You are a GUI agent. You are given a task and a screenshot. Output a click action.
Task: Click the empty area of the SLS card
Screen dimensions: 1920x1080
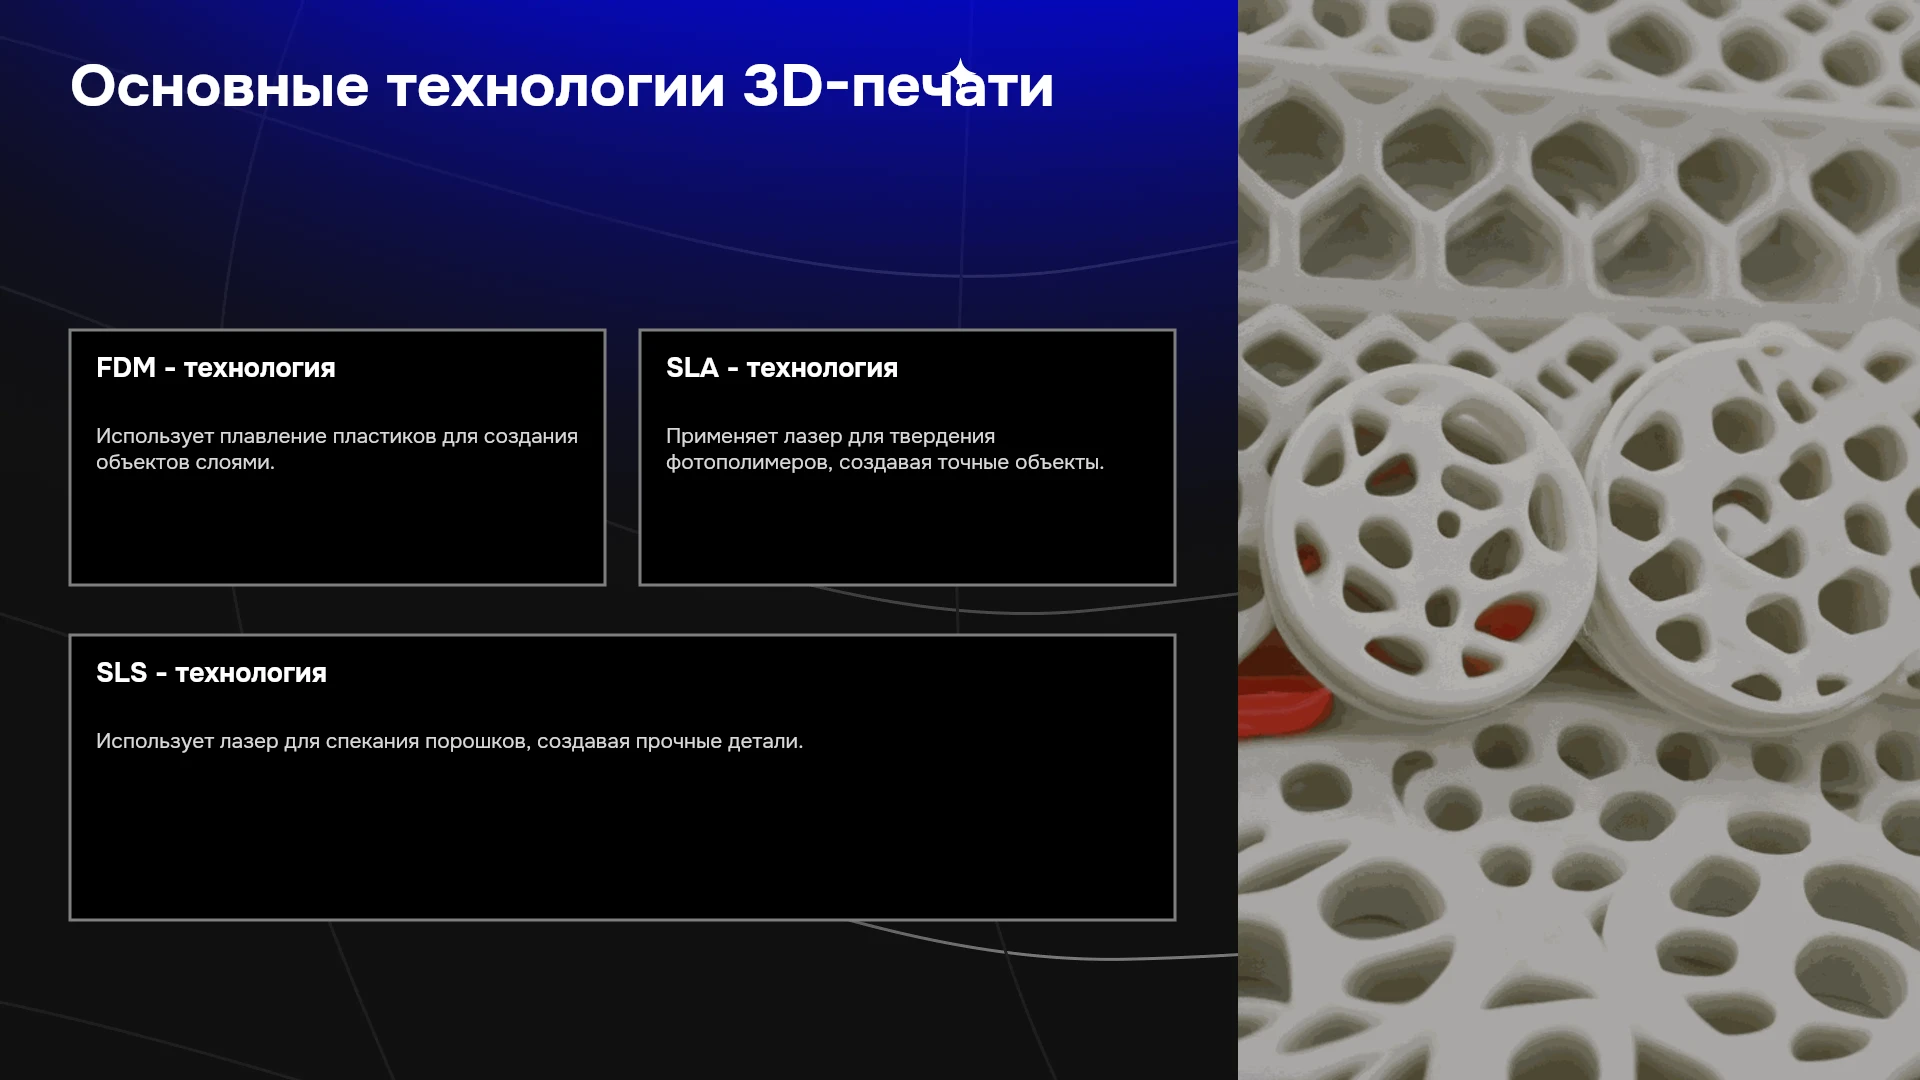(622, 840)
